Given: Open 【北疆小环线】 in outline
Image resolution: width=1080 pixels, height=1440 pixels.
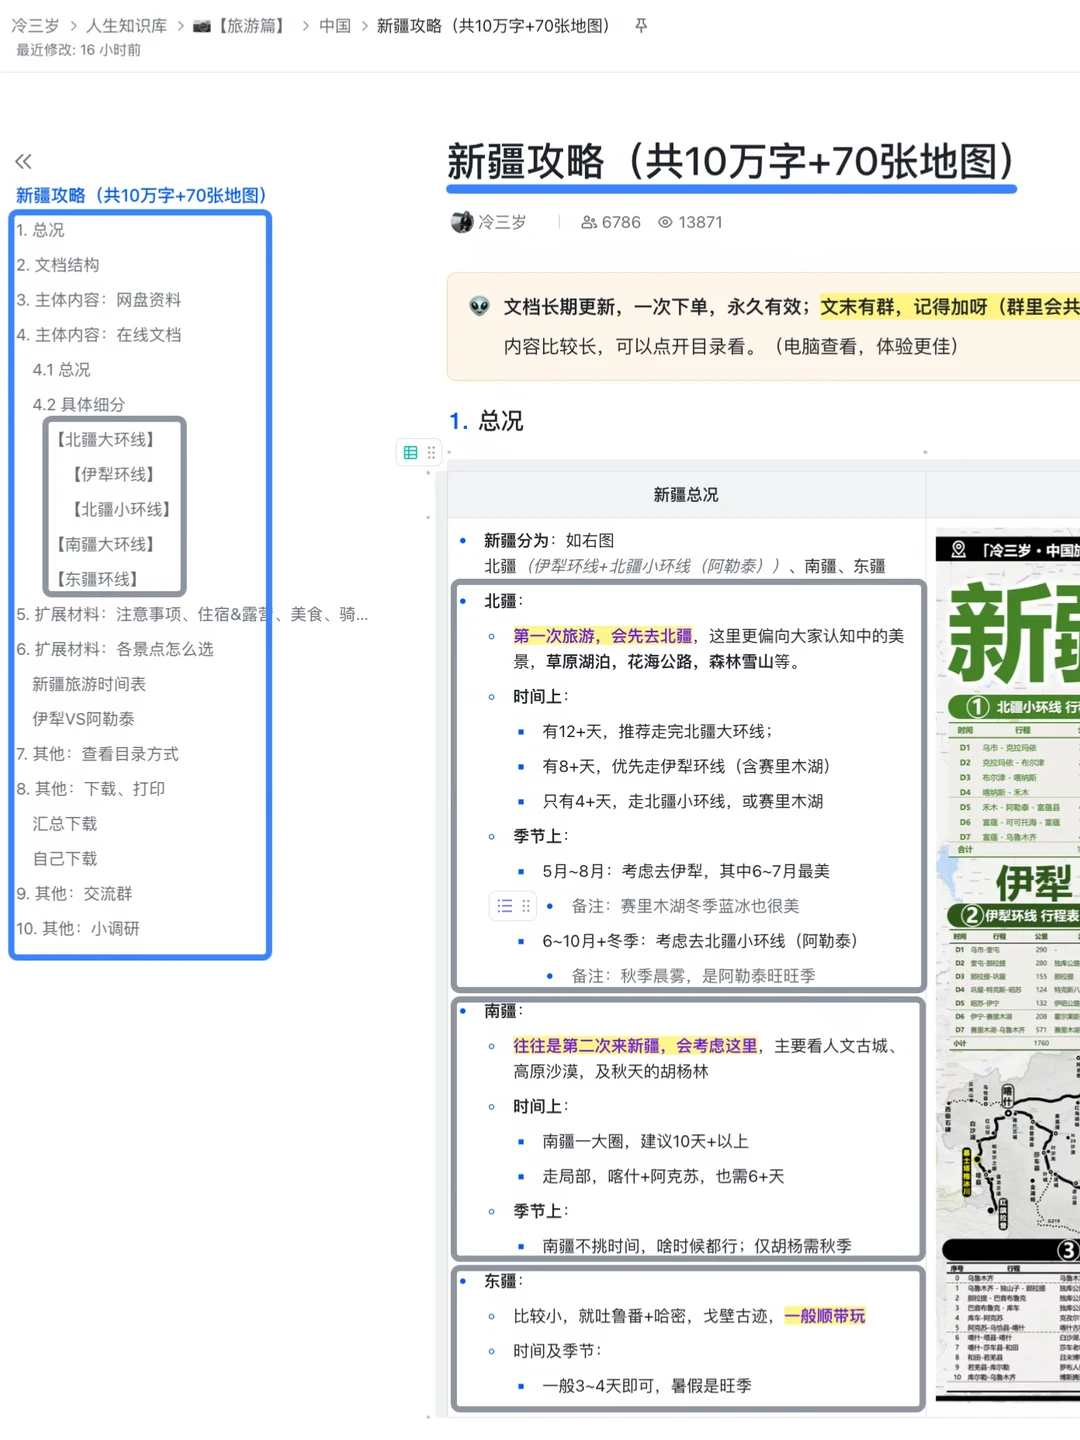Looking at the screenshot, I should pyautogui.click(x=121, y=510).
